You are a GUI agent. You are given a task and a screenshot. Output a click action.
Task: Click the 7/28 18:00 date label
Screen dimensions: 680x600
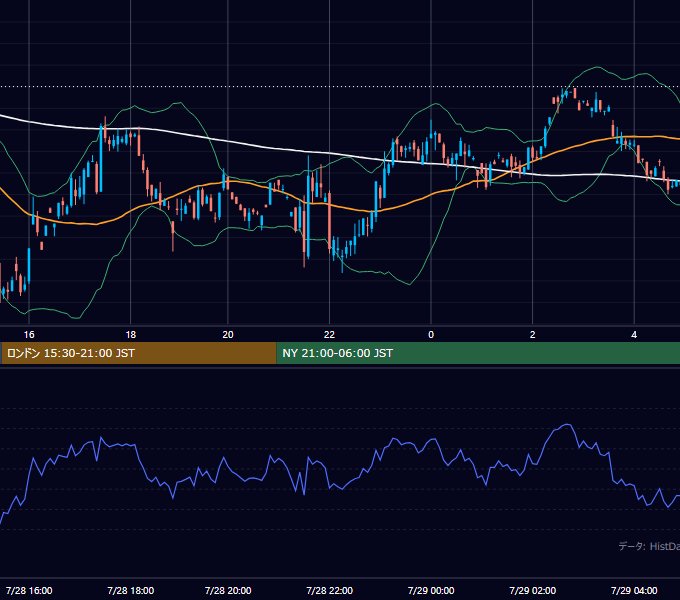coord(131,590)
